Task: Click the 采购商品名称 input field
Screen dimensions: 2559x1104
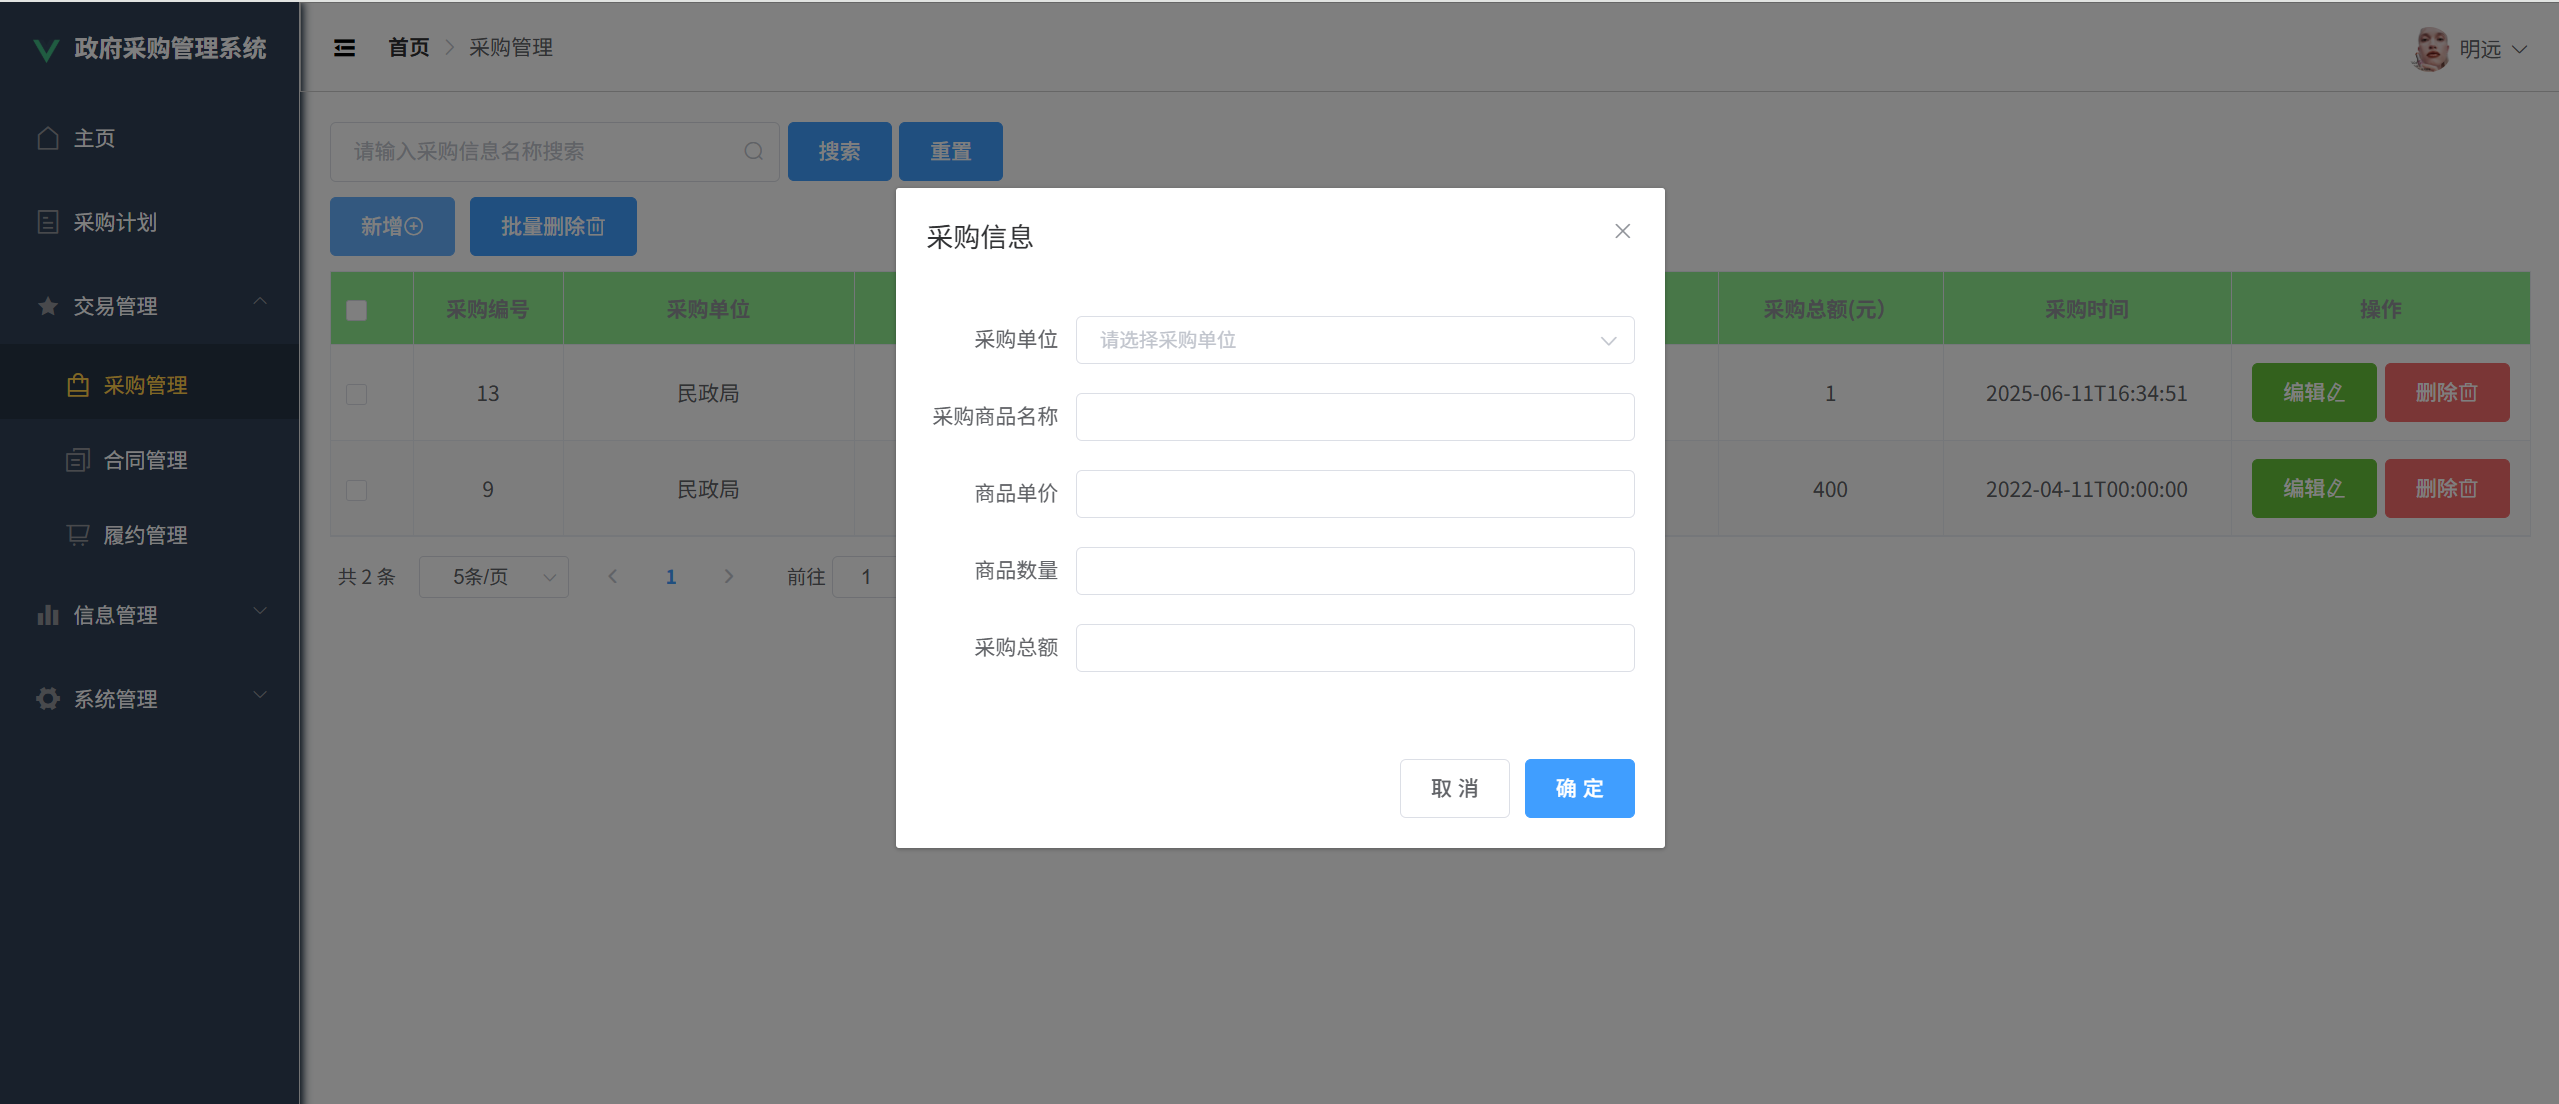Action: click(1354, 417)
